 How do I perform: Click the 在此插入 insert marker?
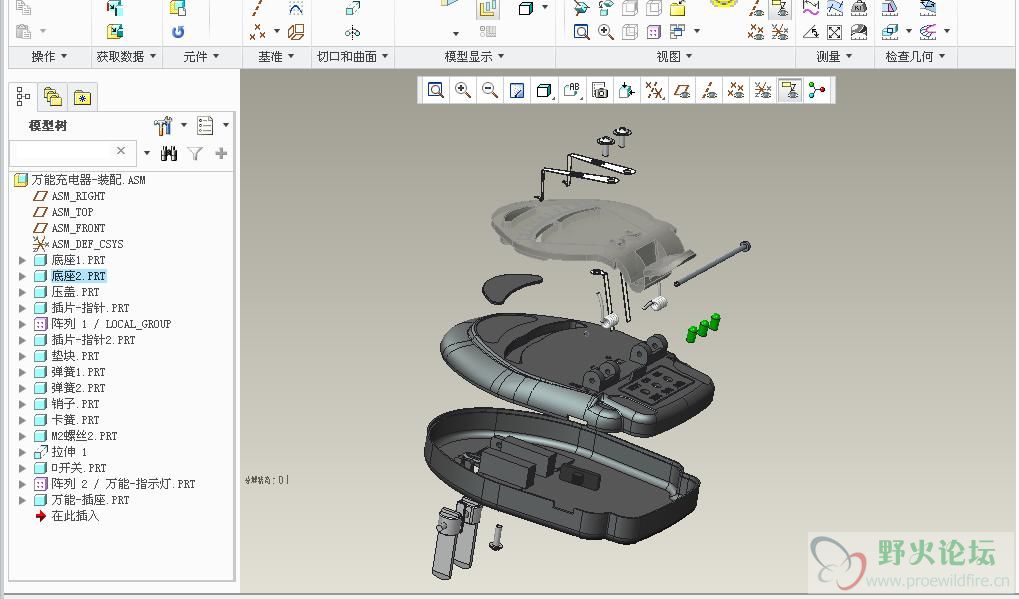coord(75,516)
